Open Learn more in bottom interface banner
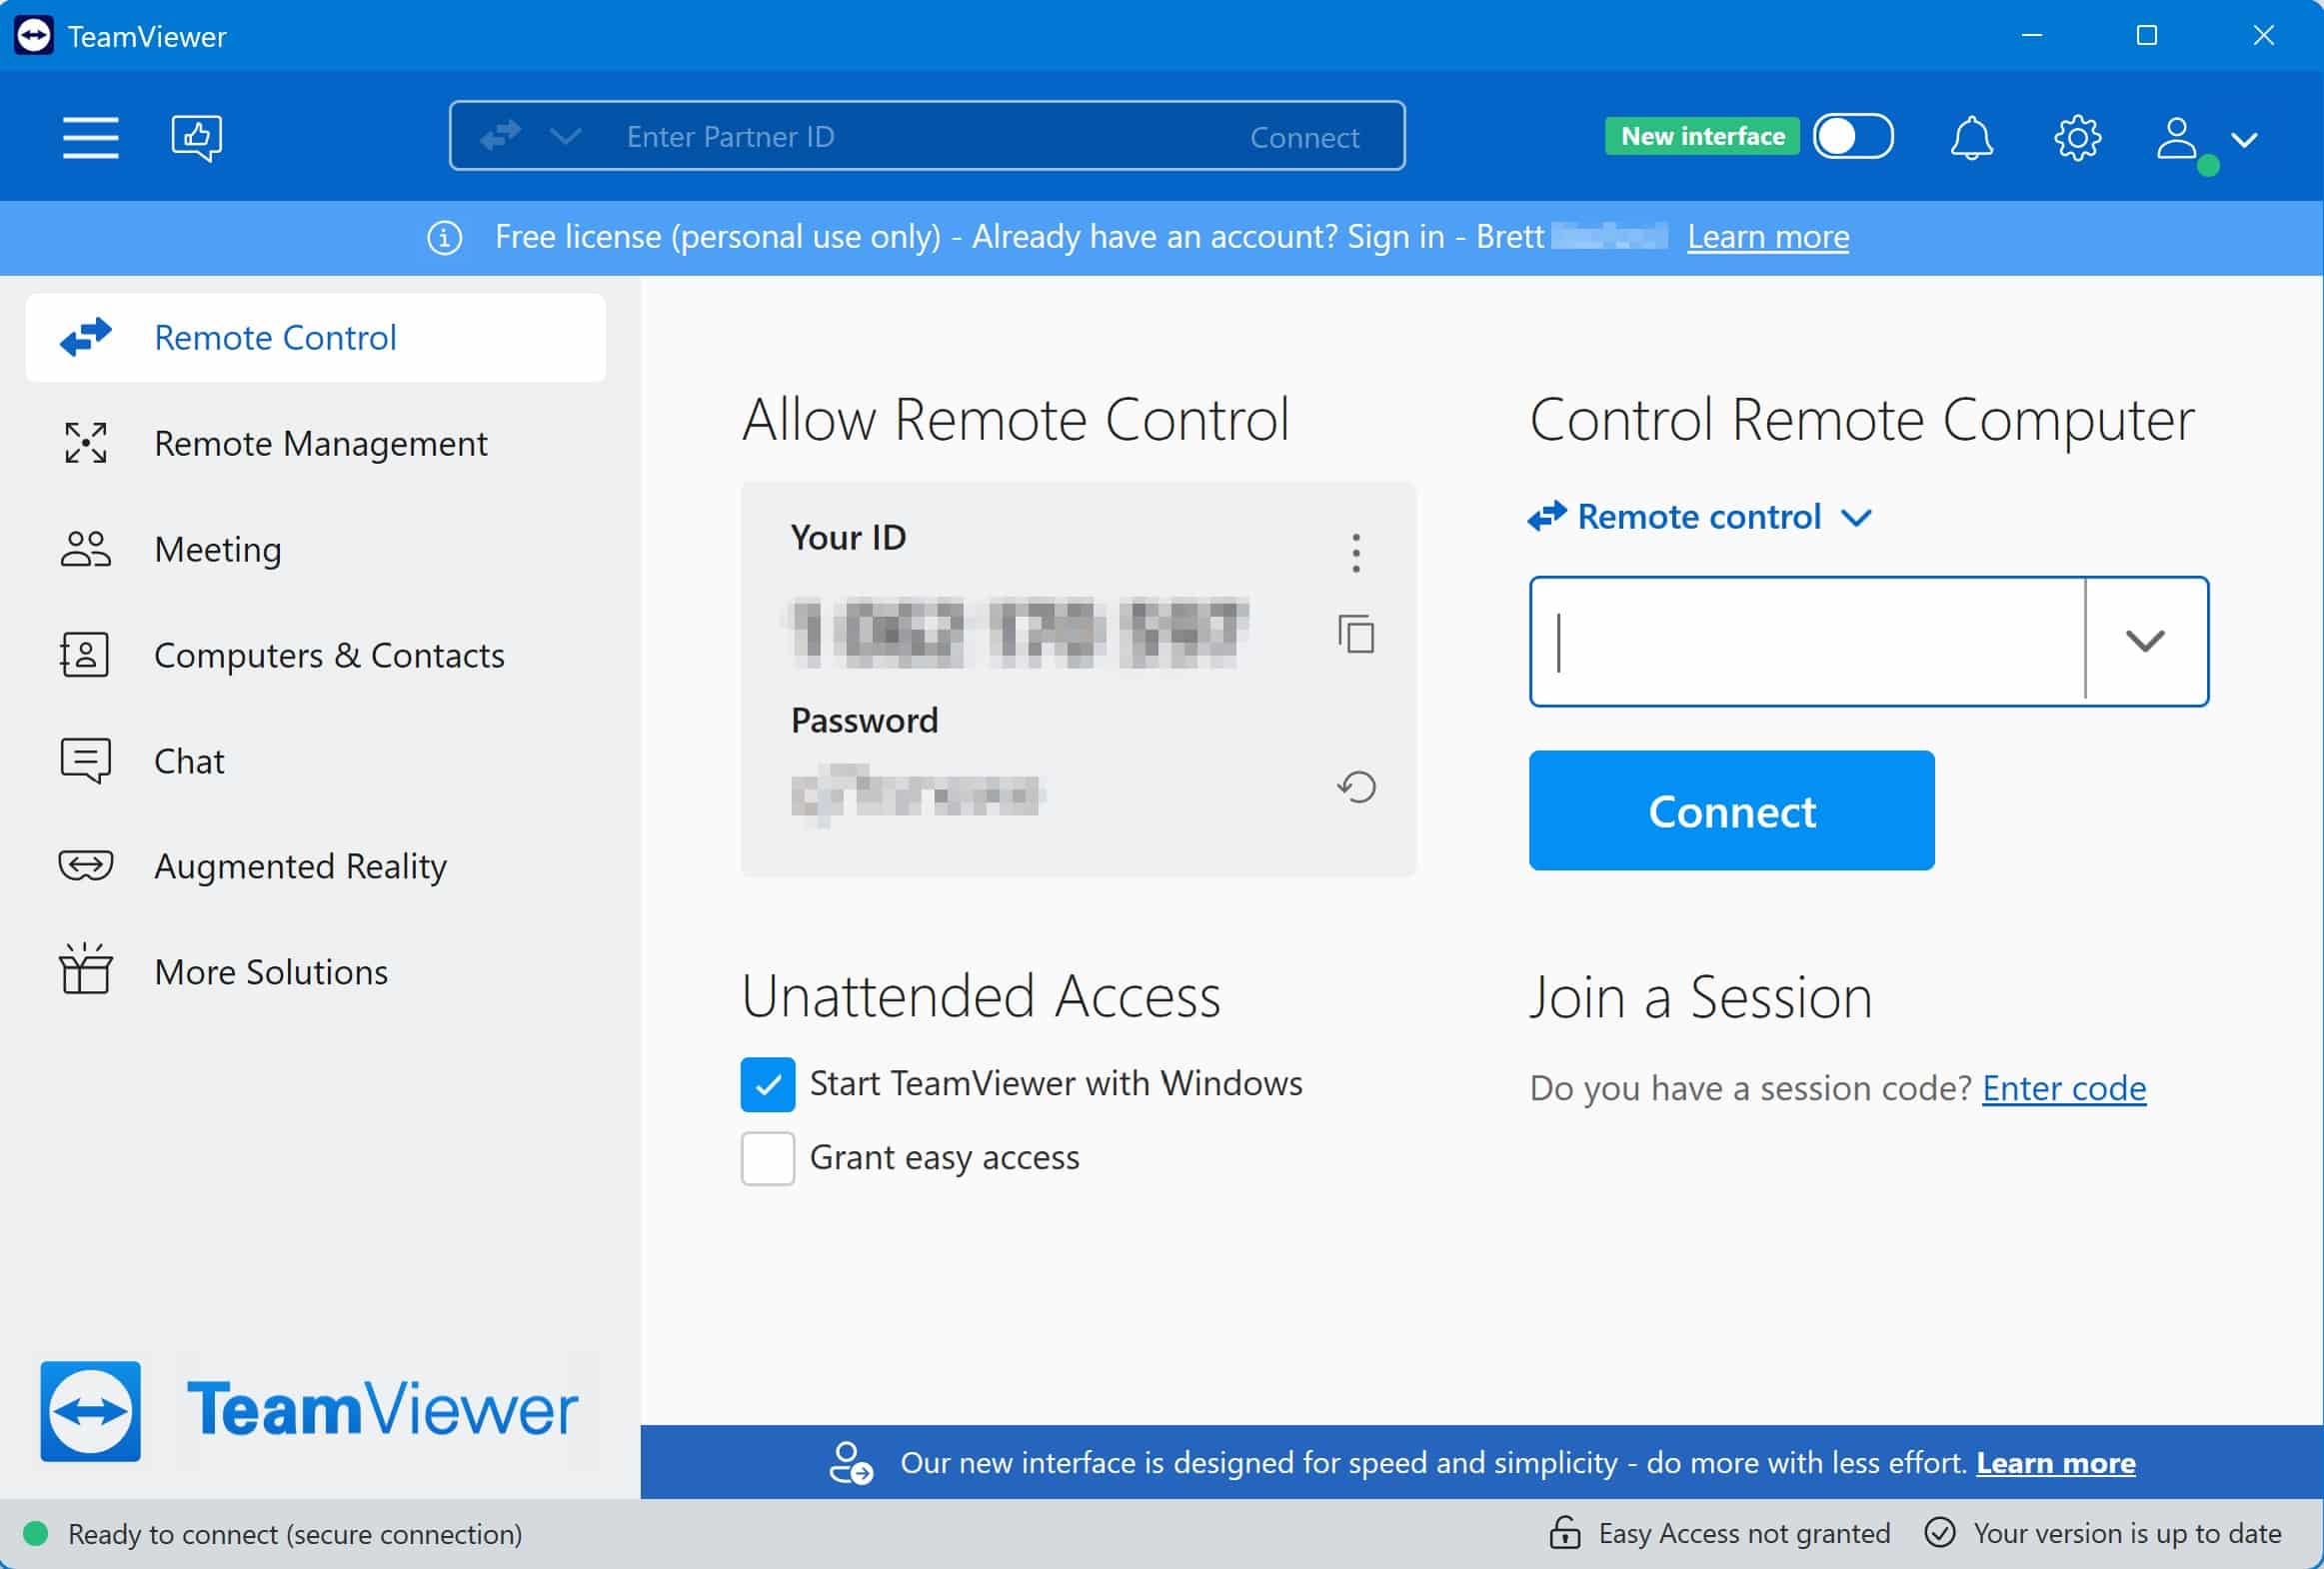Screen dimensions: 2324x1569 pyautogui.click(x=2055, y=1463)
